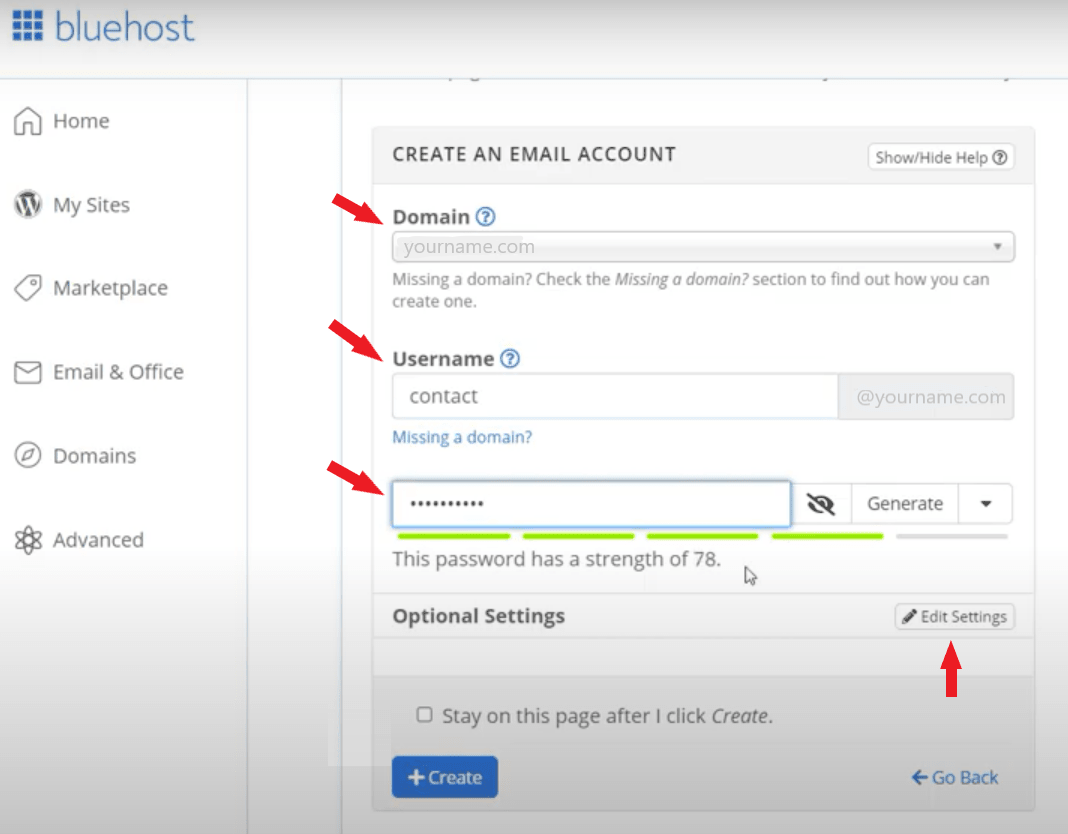Click the Bluehost grid logo icon
This screenshot has width=1068, height=834.
(x=28, y=26)
